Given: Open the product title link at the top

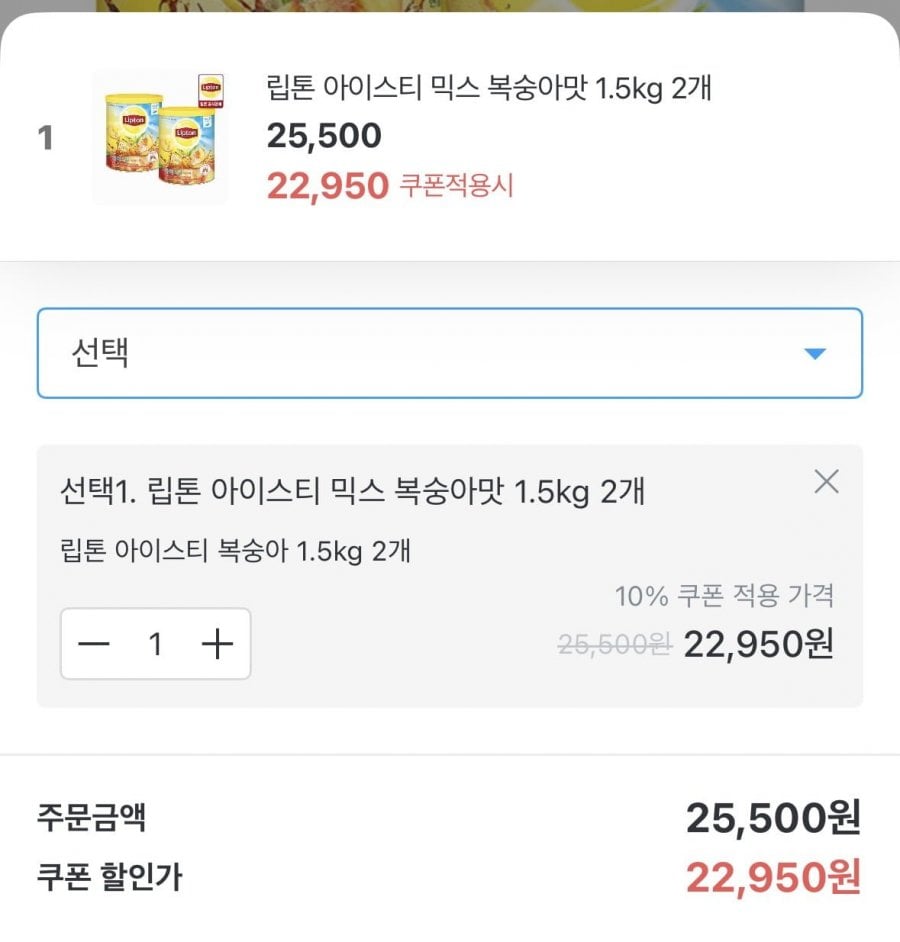Looking at the screenshot, I should click(x=489, y=88).
